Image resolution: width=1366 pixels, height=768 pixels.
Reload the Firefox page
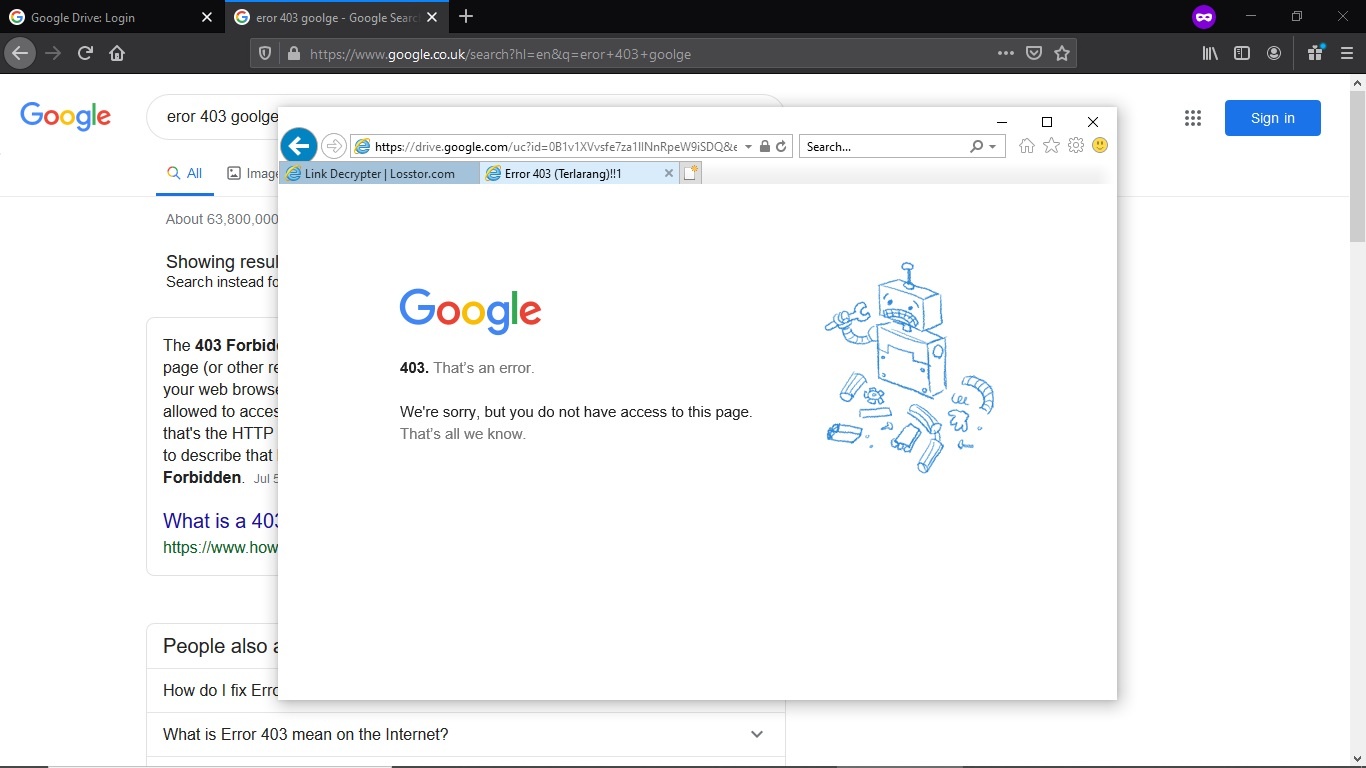(85, 53)
